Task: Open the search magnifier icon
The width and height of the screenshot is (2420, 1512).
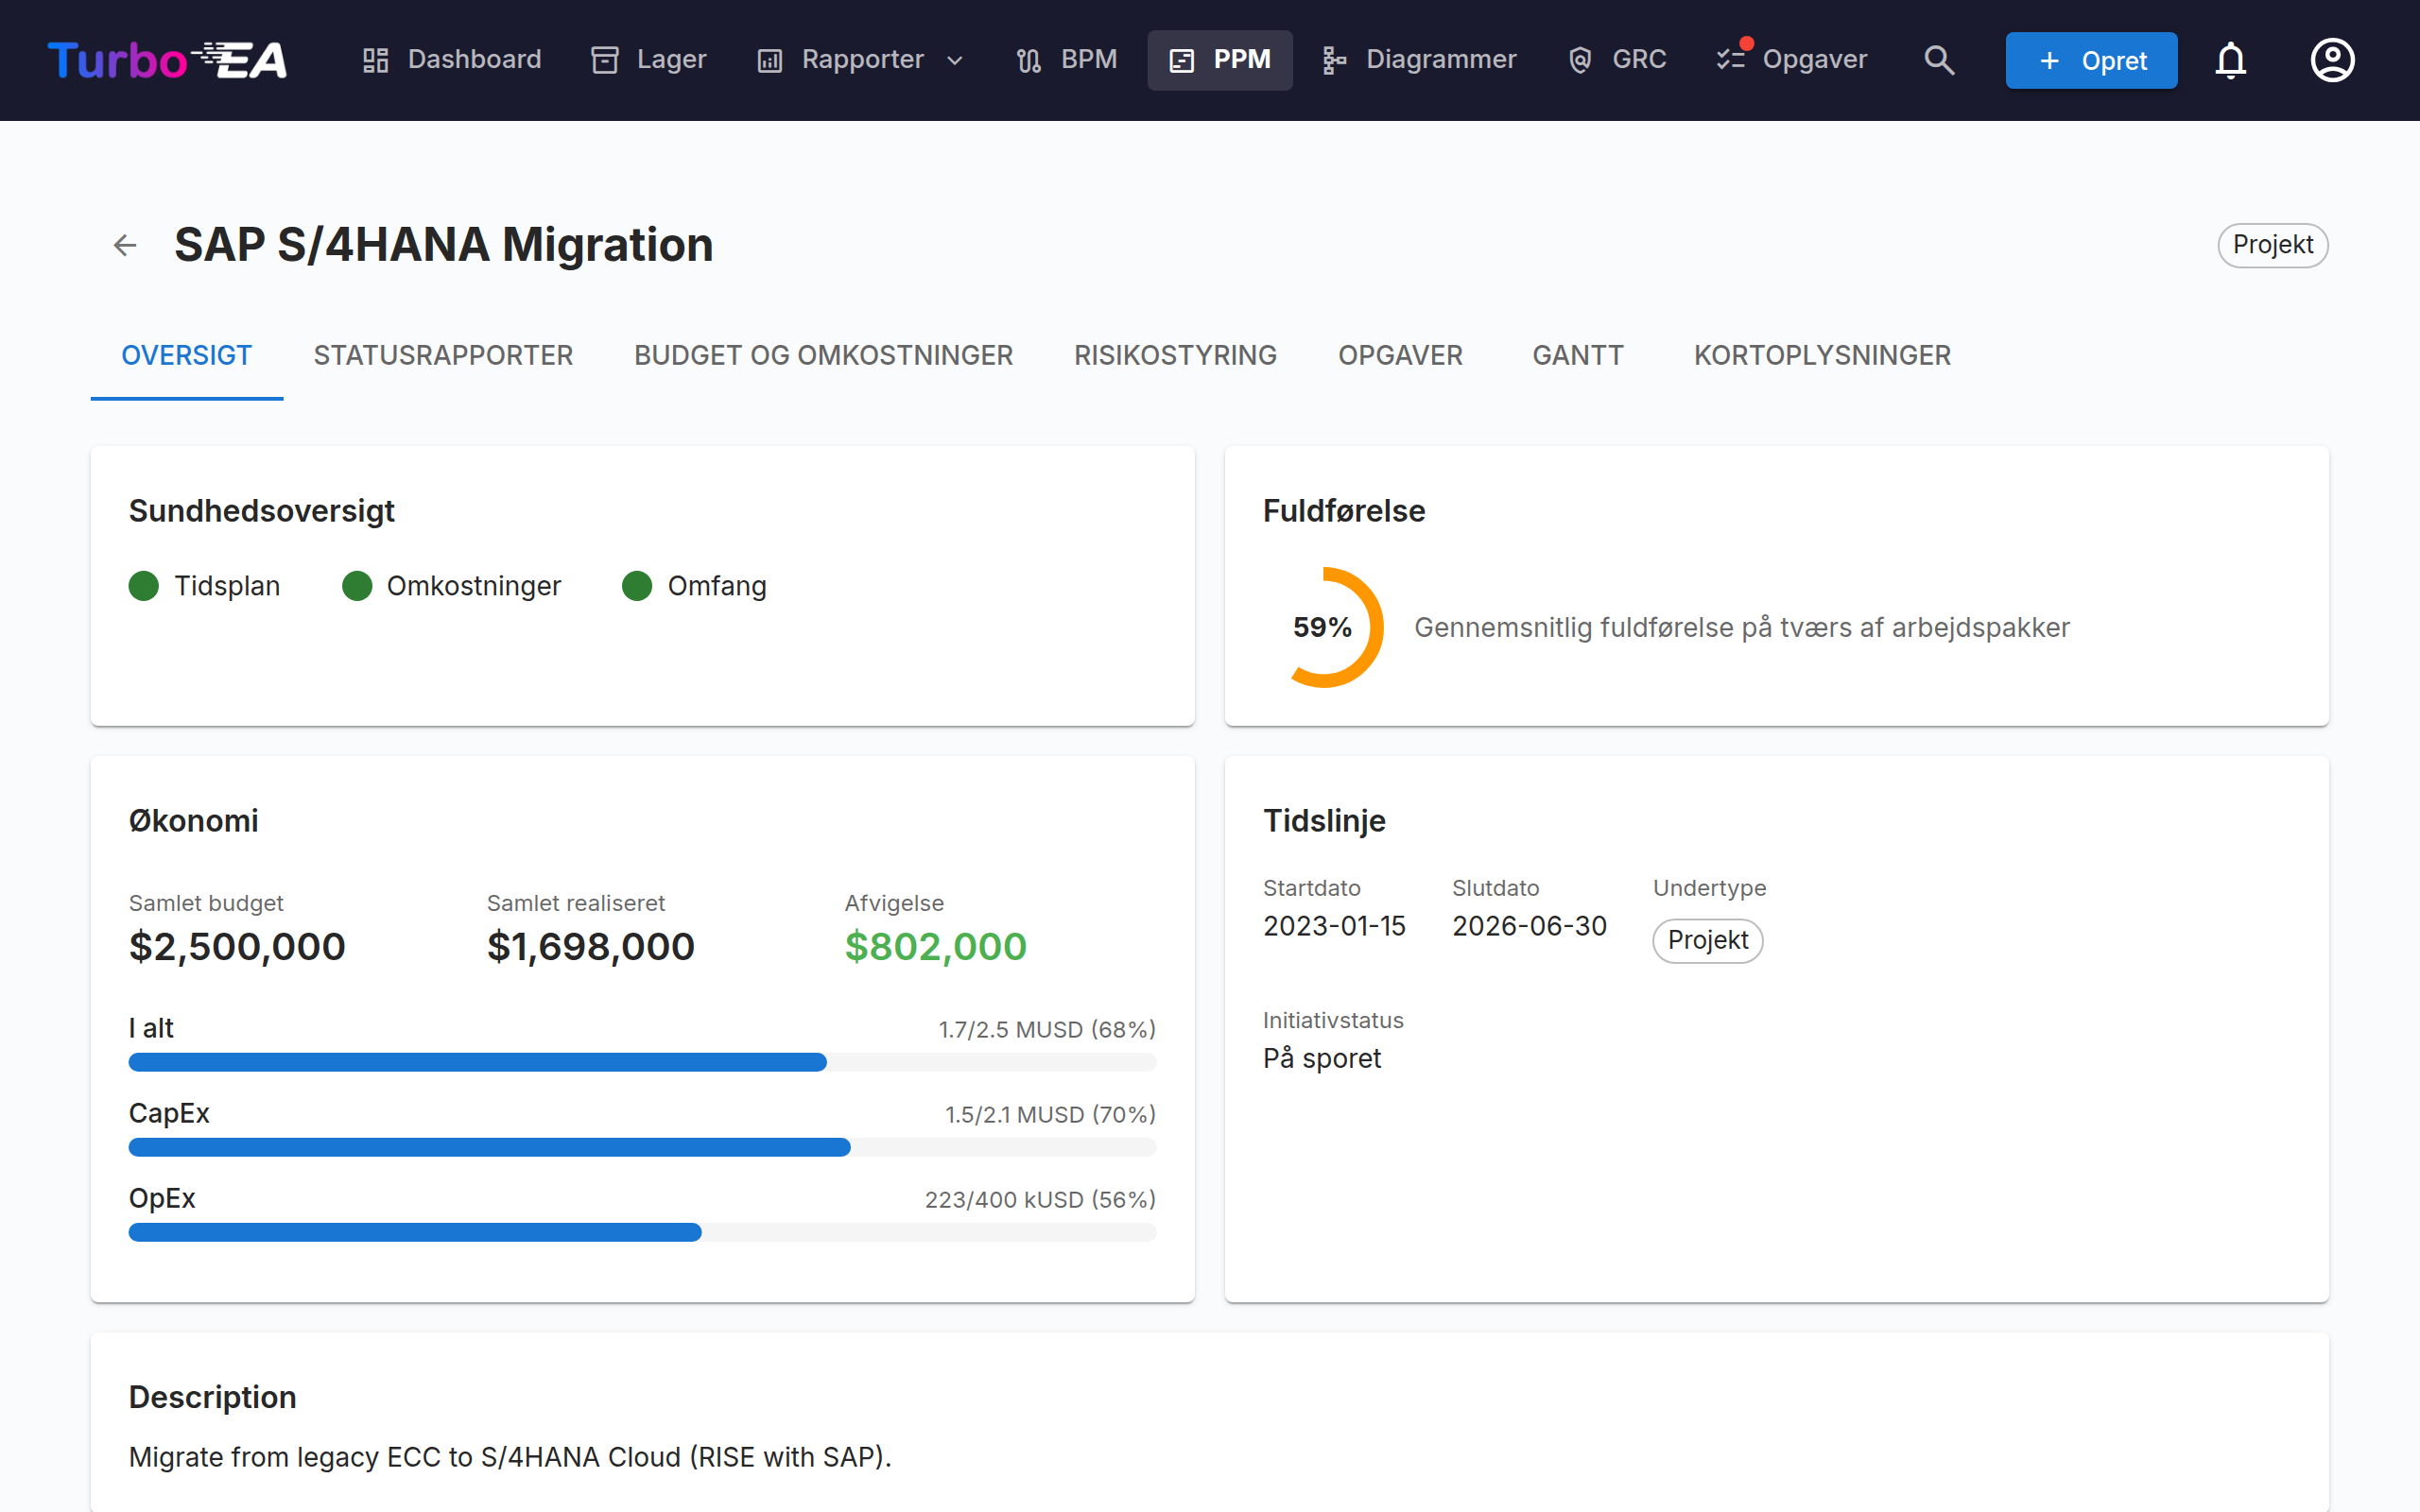Action: click(1939, 60)
